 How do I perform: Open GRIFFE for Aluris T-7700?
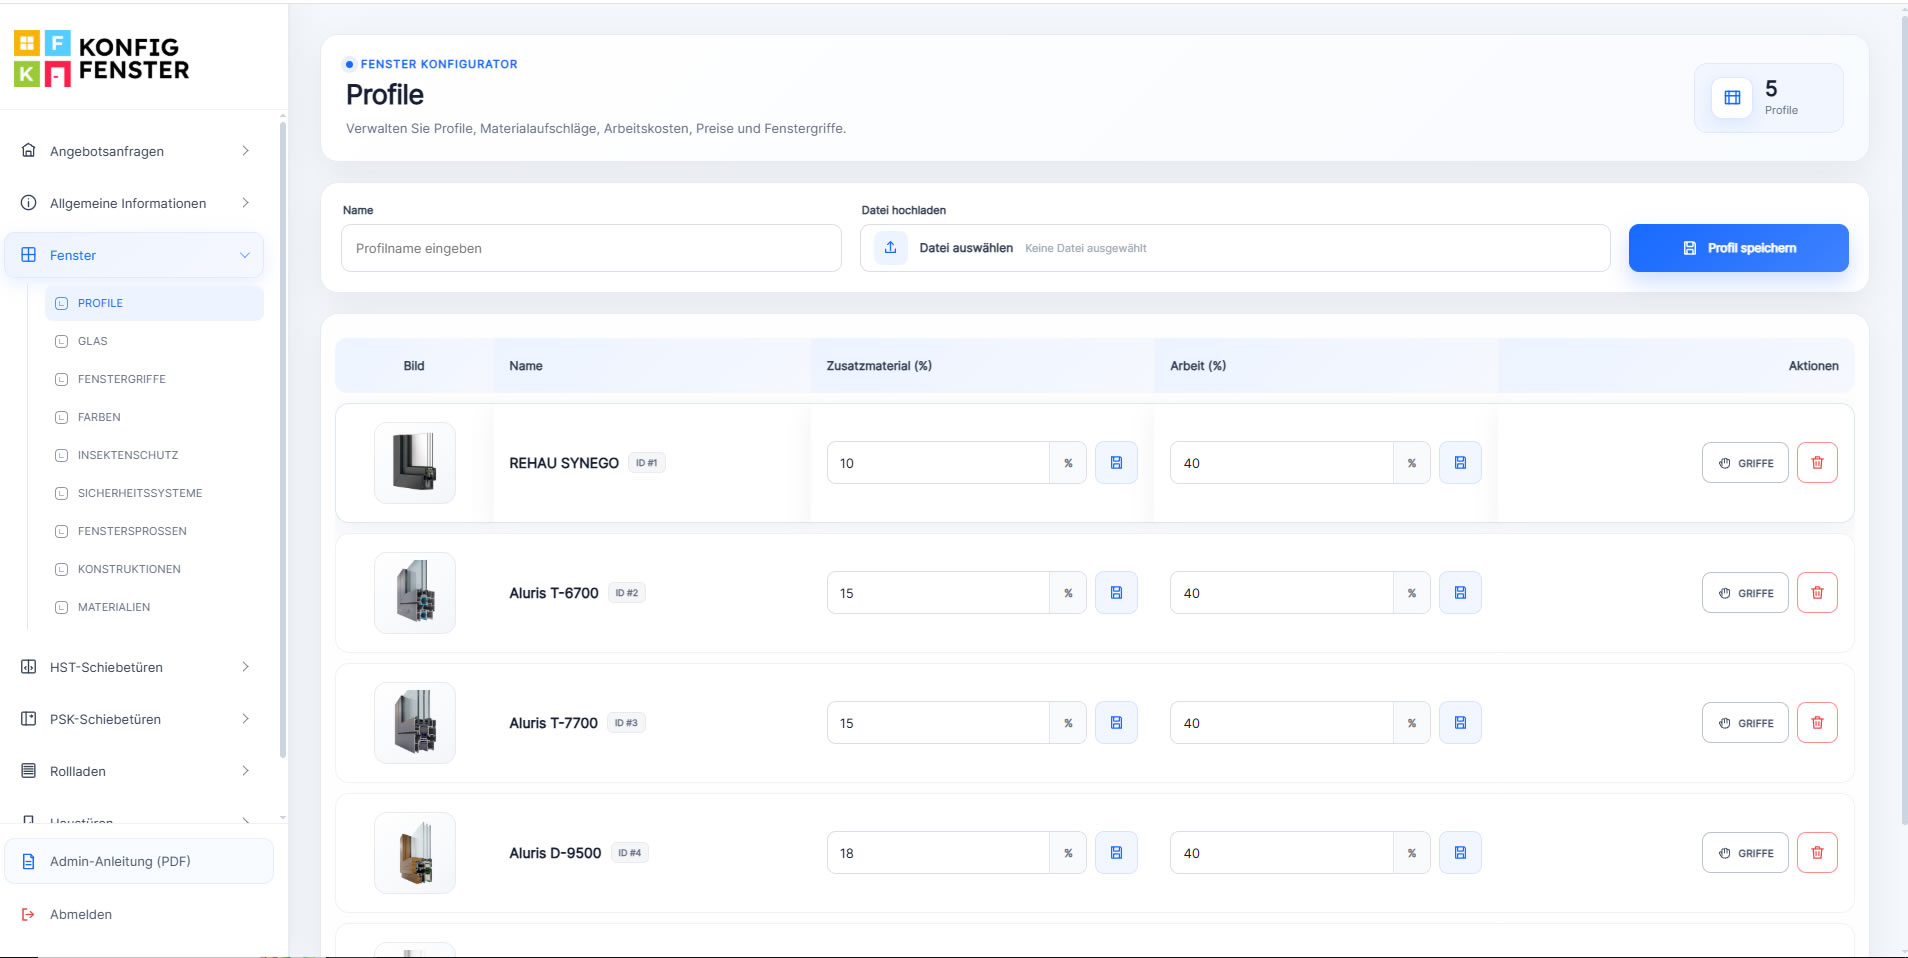(x=1745, y=723)
